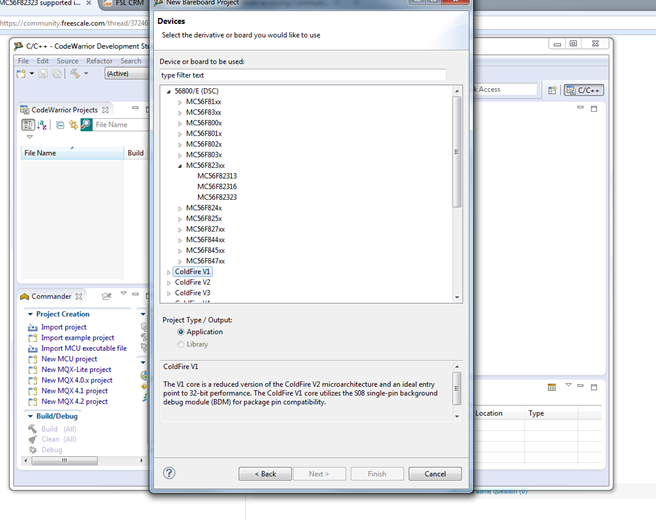Open the Build hammer dropdown arrow

86,74
